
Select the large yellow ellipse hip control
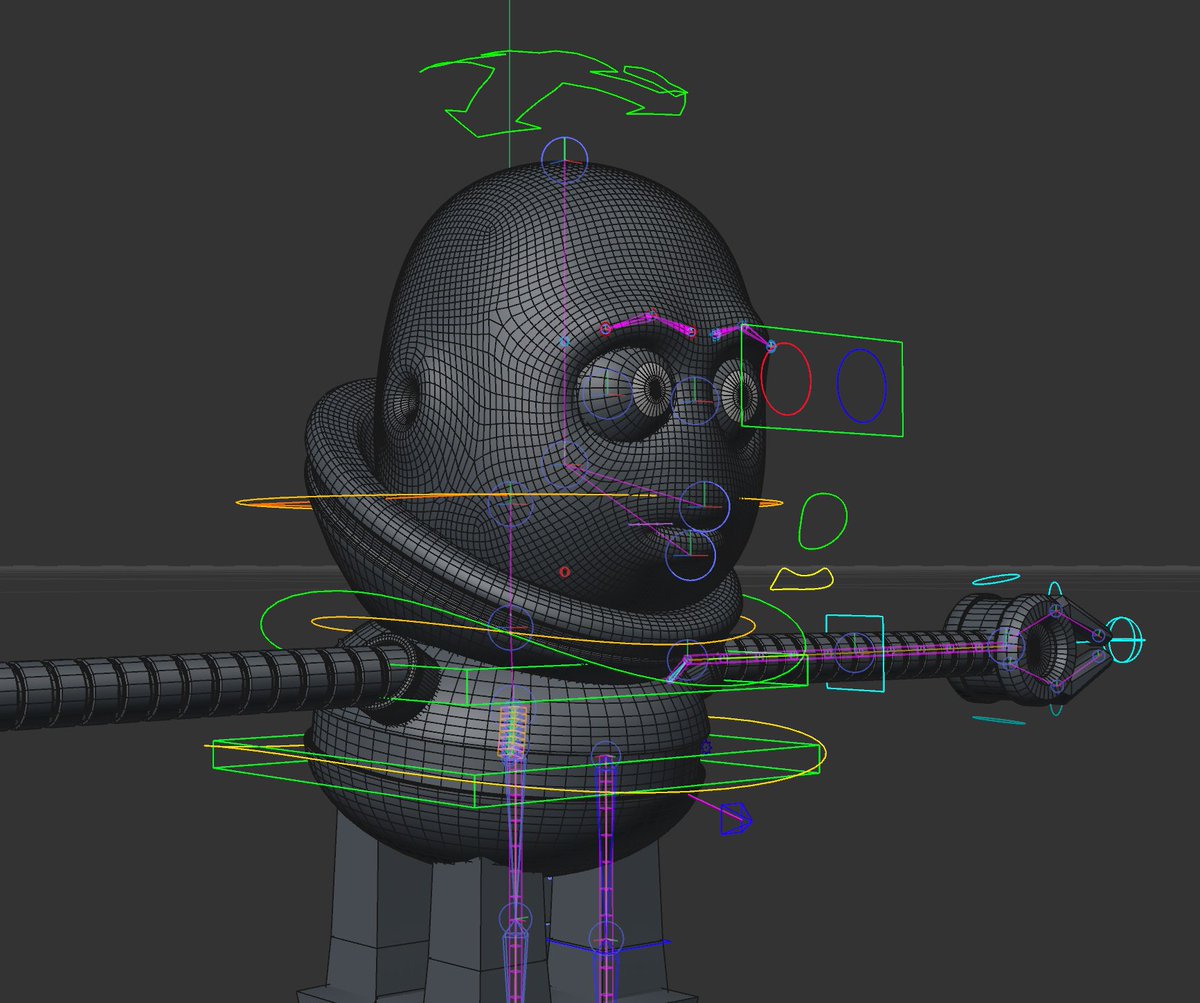coord(517,753)
